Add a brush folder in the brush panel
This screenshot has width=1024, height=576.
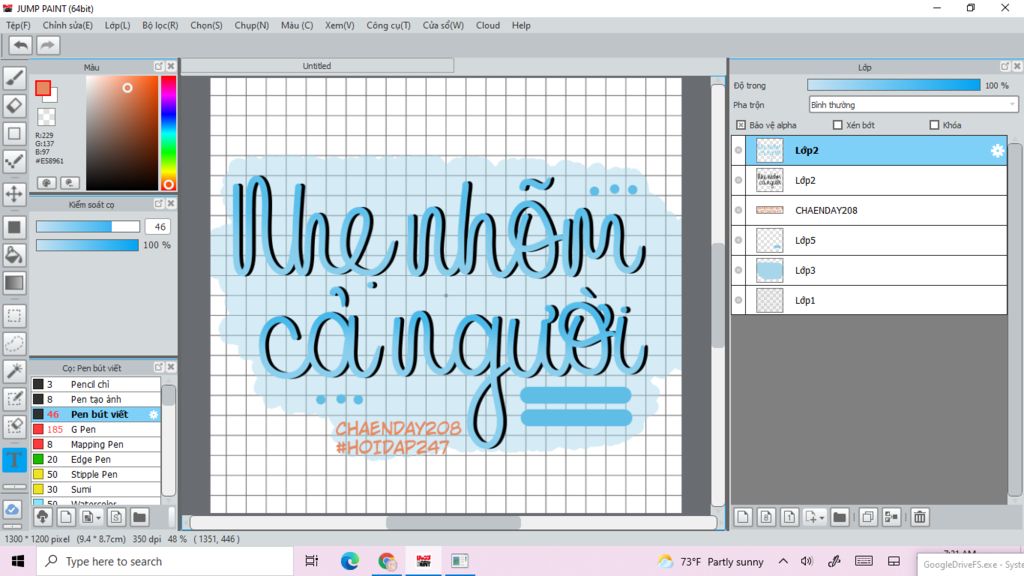[x=139, y=517]
